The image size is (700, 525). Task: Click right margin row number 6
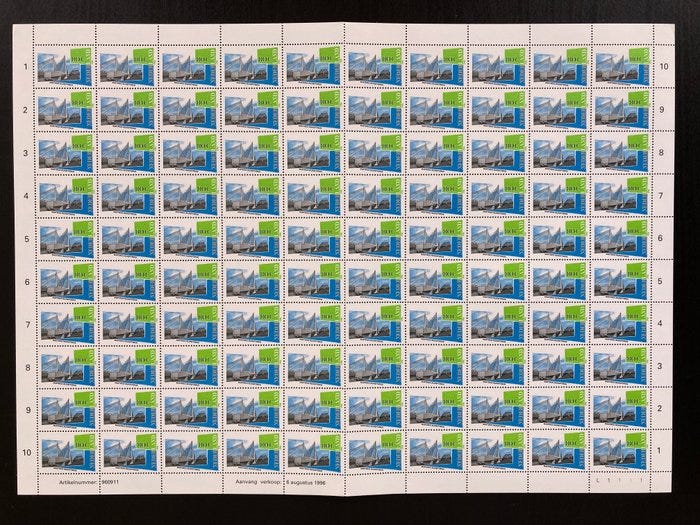point(661,238)
